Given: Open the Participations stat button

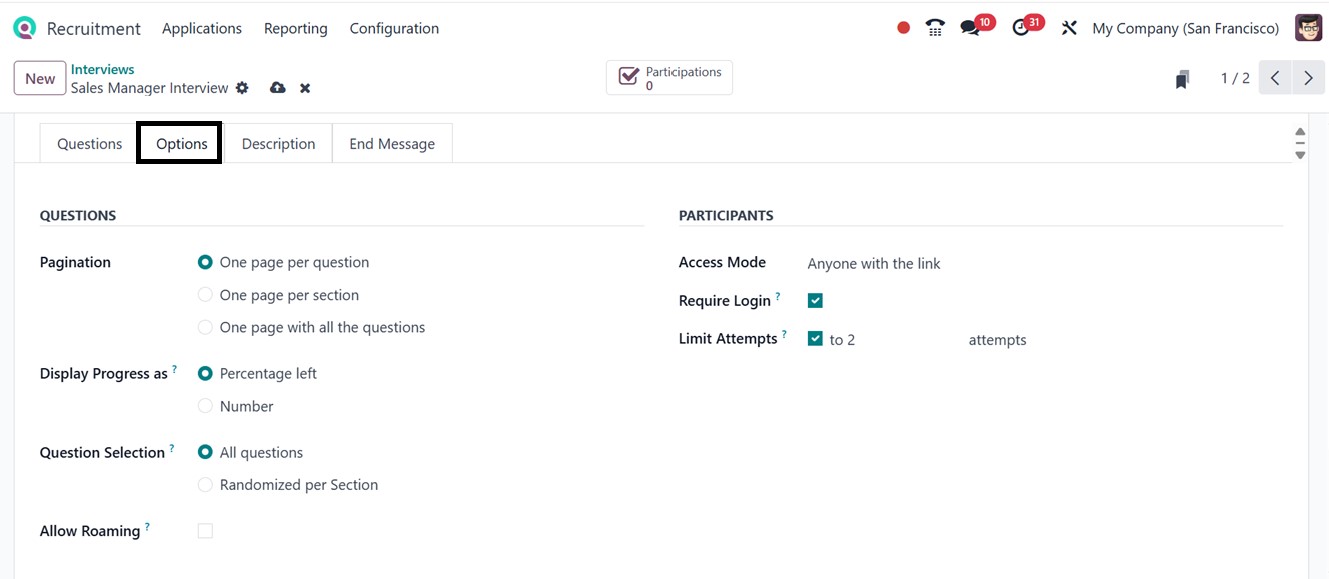Looking at the screenshot, I should [669, 78].
